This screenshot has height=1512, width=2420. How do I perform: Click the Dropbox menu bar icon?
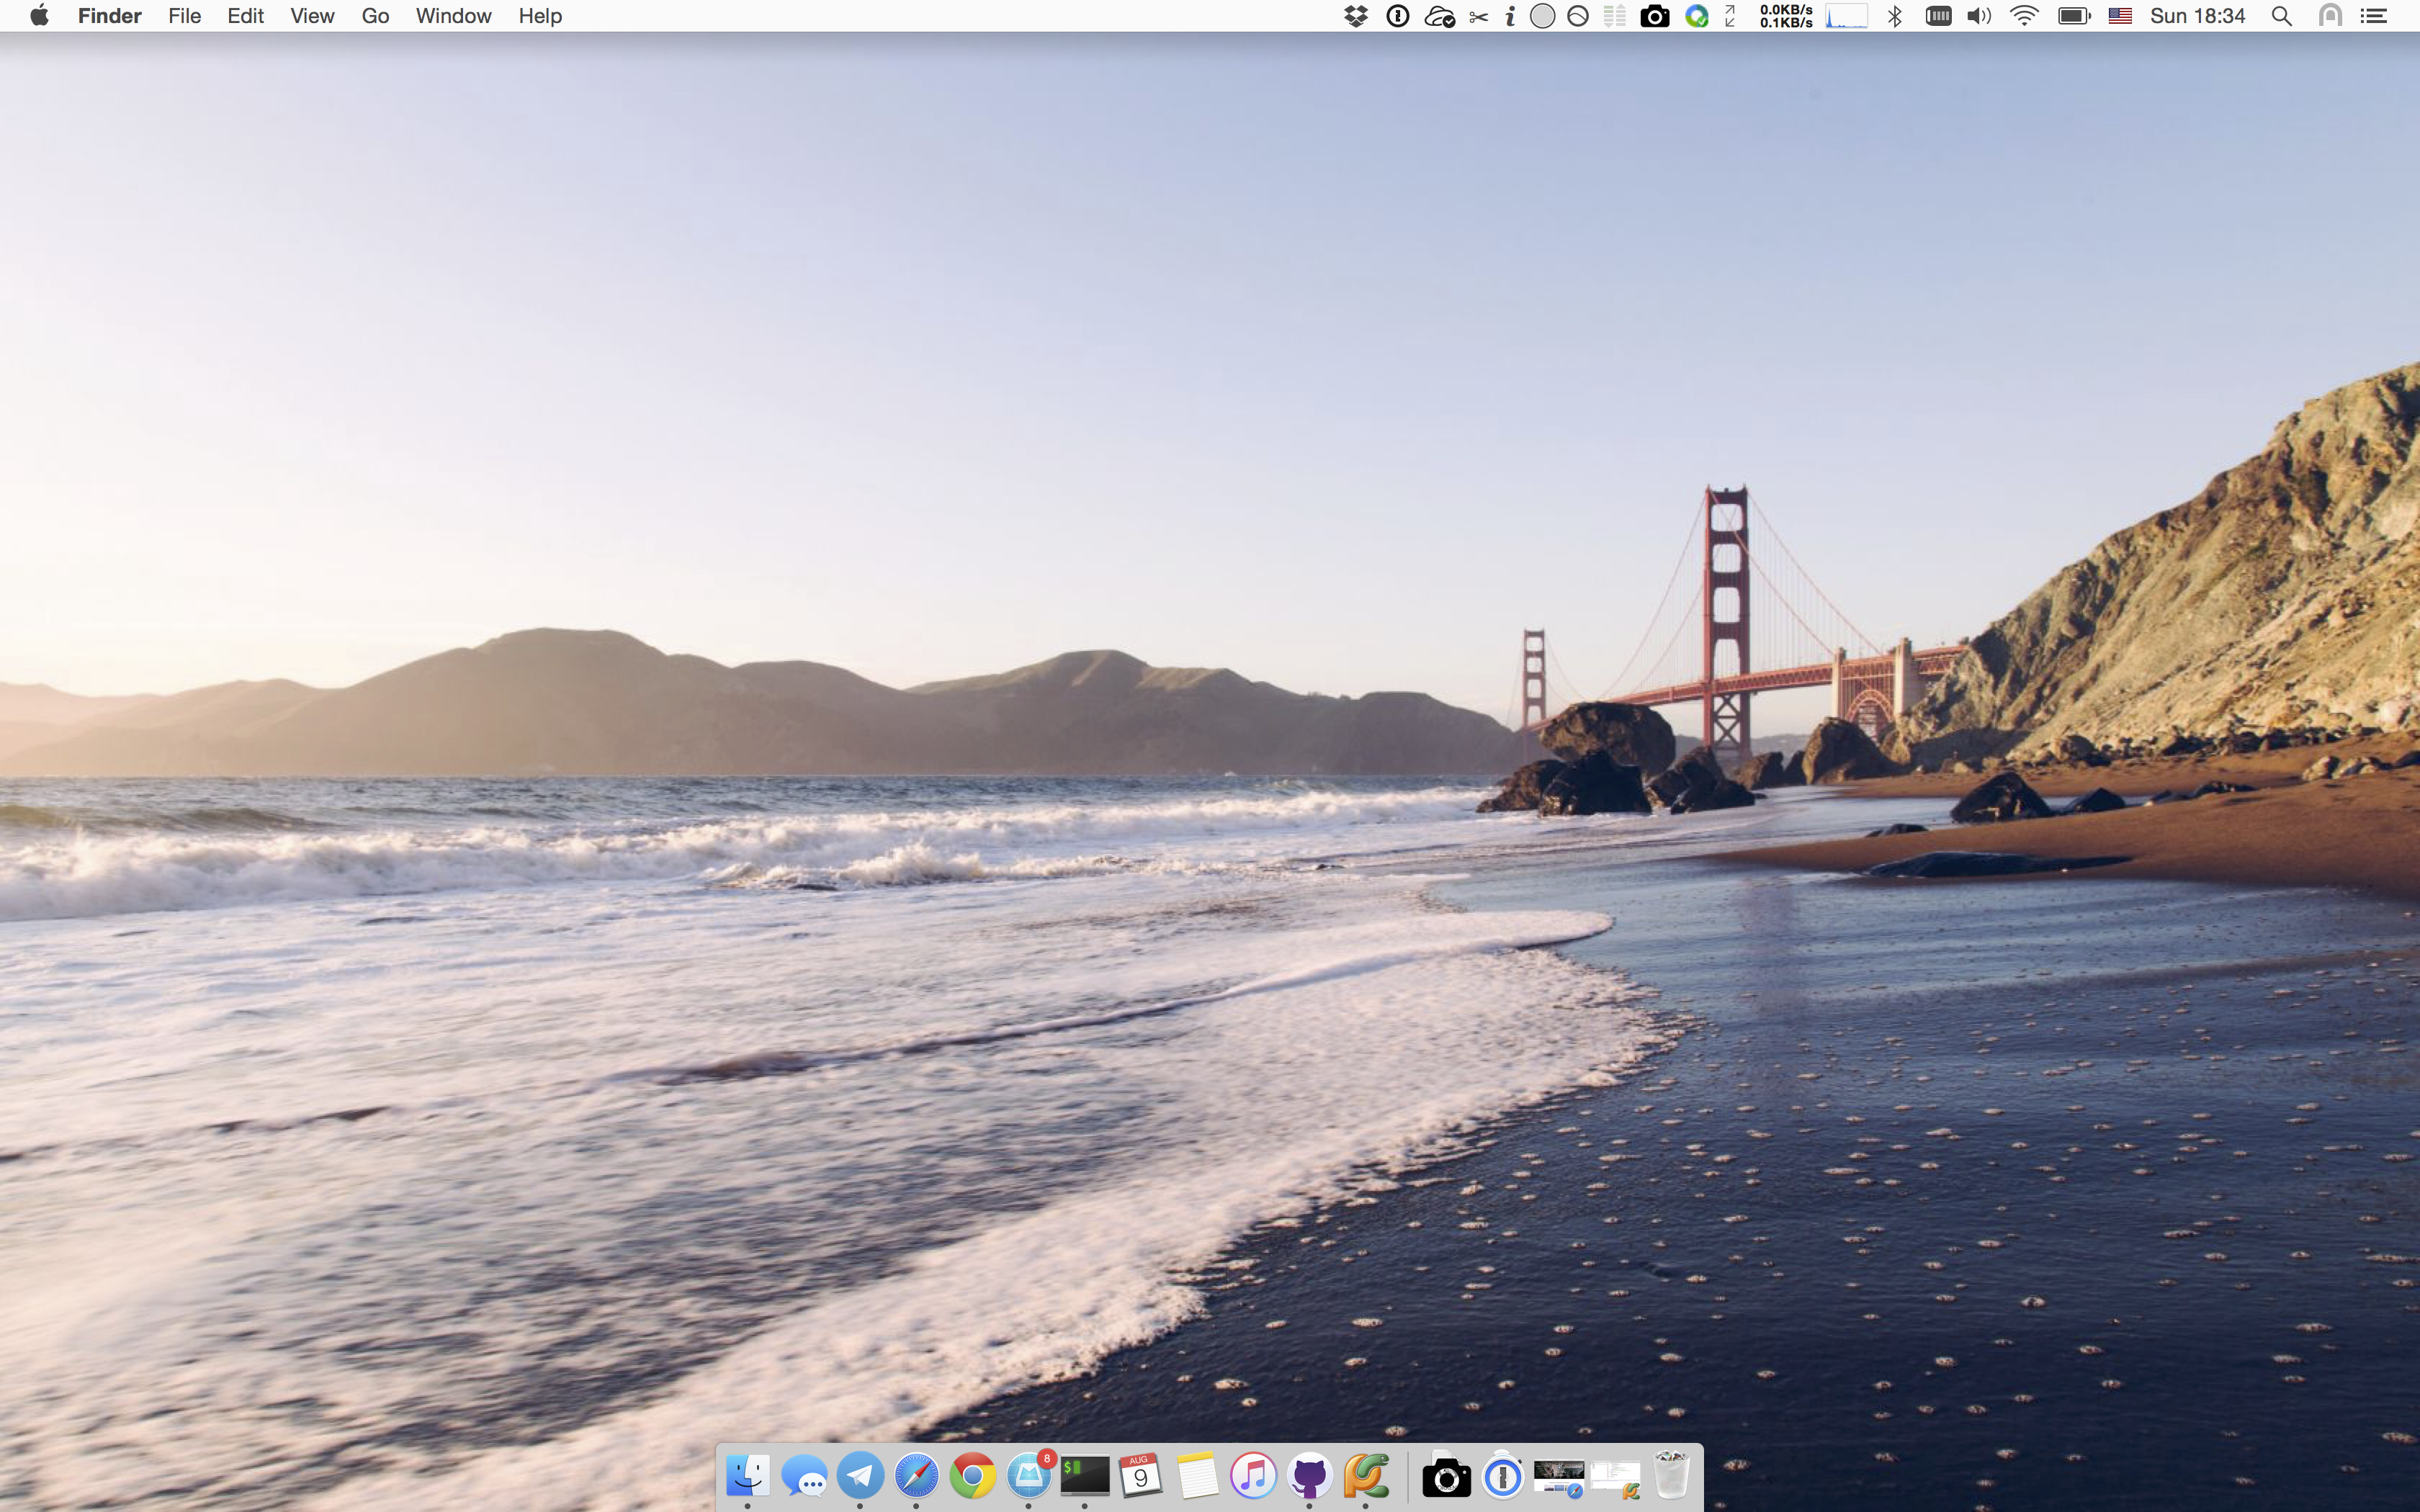pos(1356,16)
